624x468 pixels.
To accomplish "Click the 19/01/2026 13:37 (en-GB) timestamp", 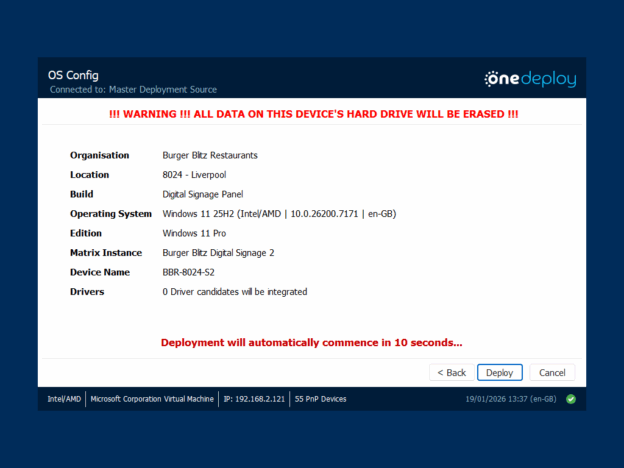I will pyautogui.click(x=511, y=399).
